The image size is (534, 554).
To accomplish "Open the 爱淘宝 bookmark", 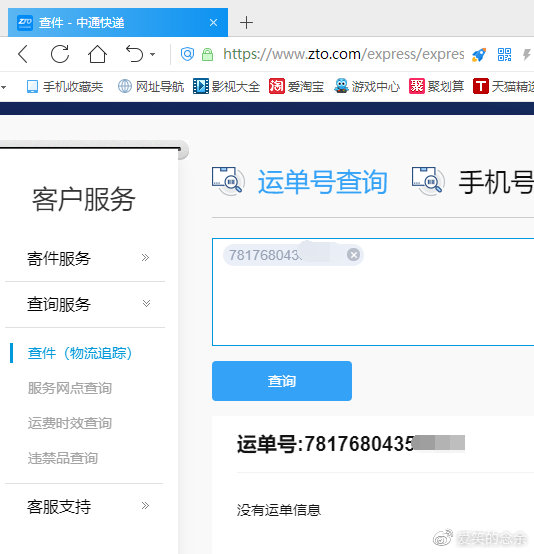I will point(297,87).
